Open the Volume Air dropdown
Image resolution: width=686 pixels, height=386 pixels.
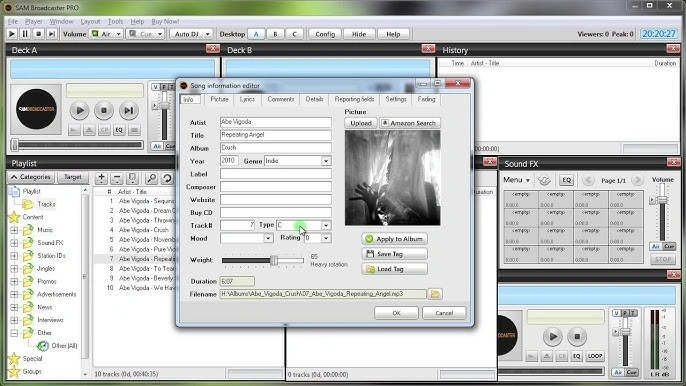[119, 34]
